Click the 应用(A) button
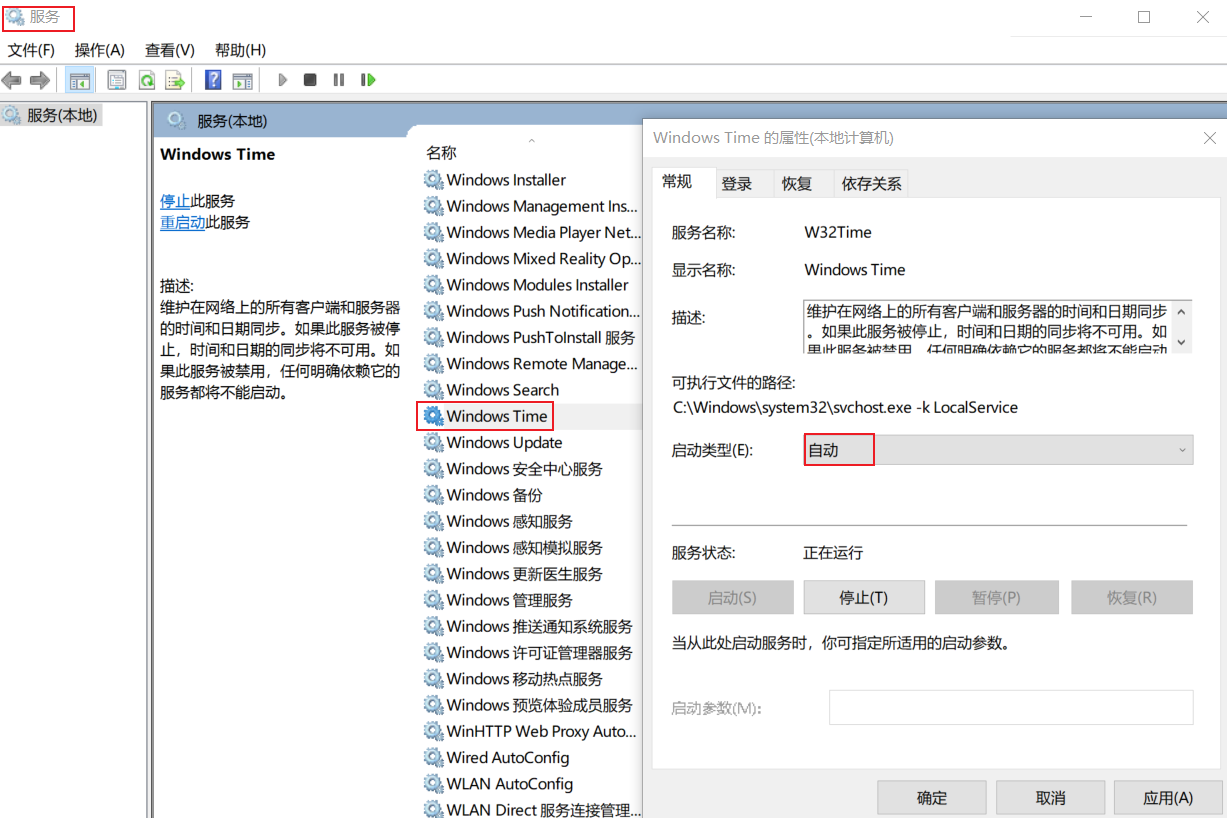Image resolution: width=1227 pixels, height=818 pixels. pyautogui.click(x=1167, y=797)
